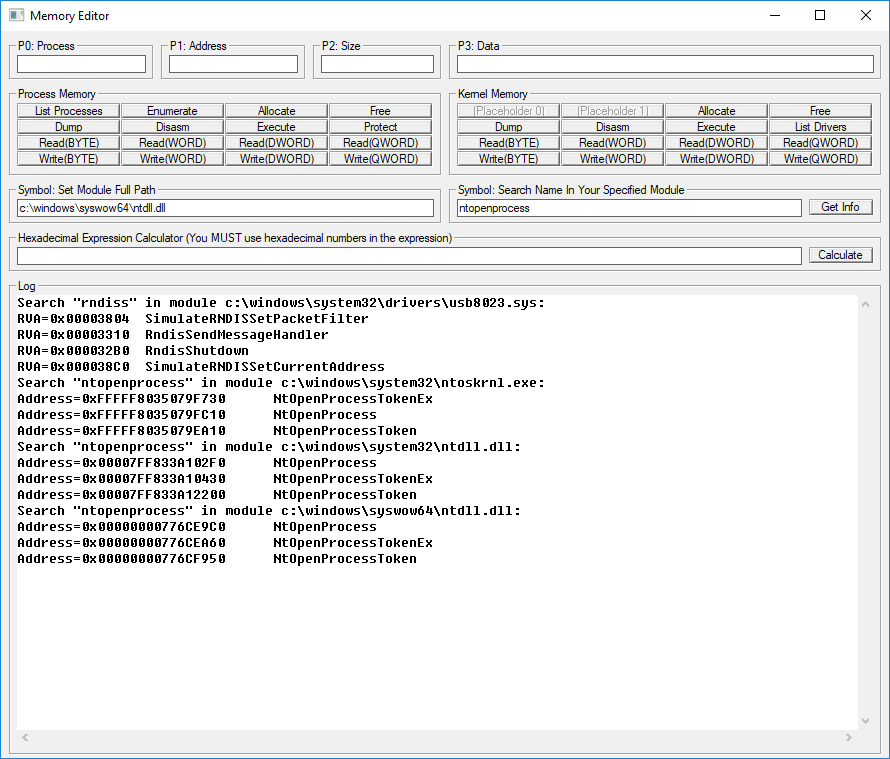Focus the P1: Address input field
The image size is (890, 759).
point(233,64)
